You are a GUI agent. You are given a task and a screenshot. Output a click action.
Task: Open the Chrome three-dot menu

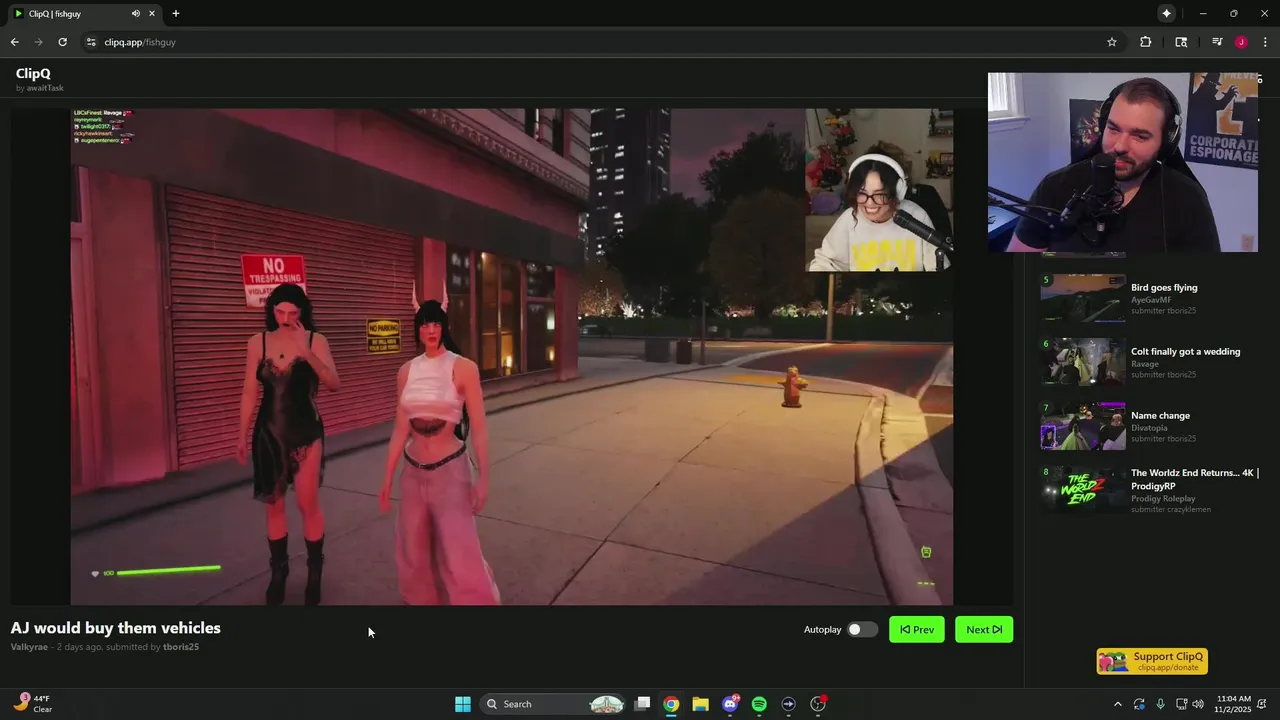[x=1265, y=42]
